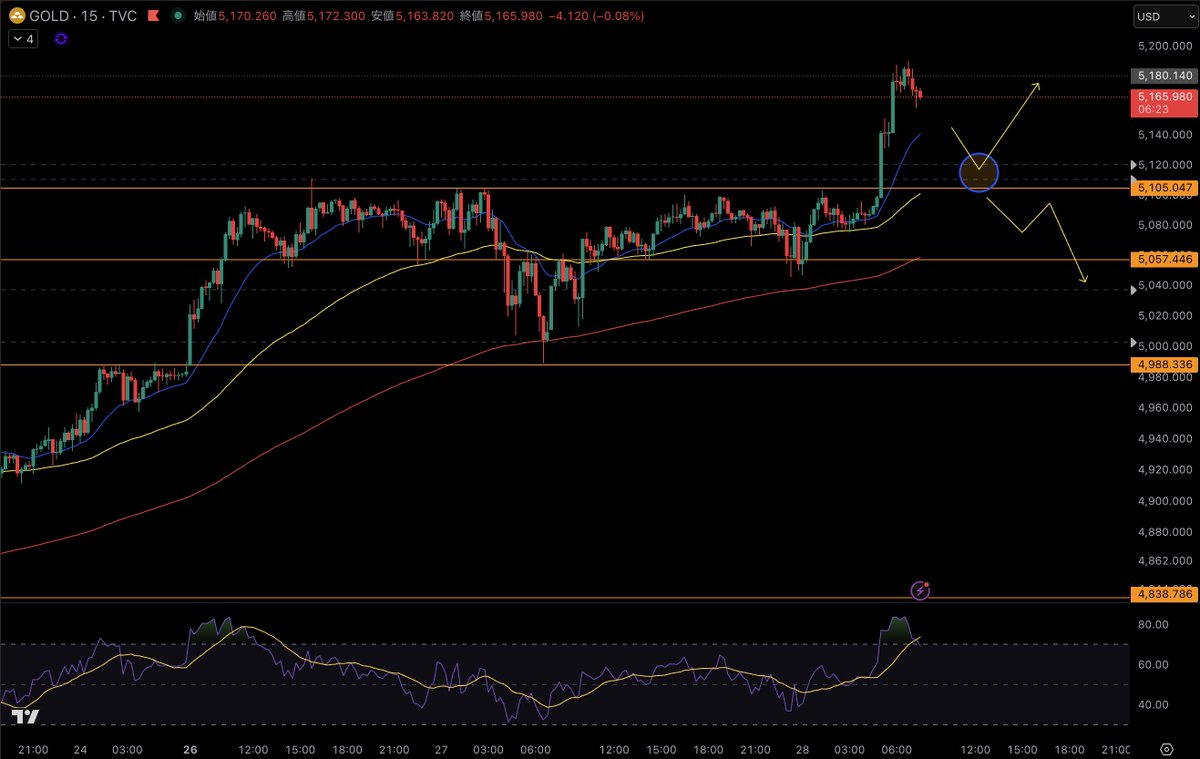Click the 5,080.000 price scale value
The height and width of the screenshot is (759, 1200).
(x=1164, y=225)
